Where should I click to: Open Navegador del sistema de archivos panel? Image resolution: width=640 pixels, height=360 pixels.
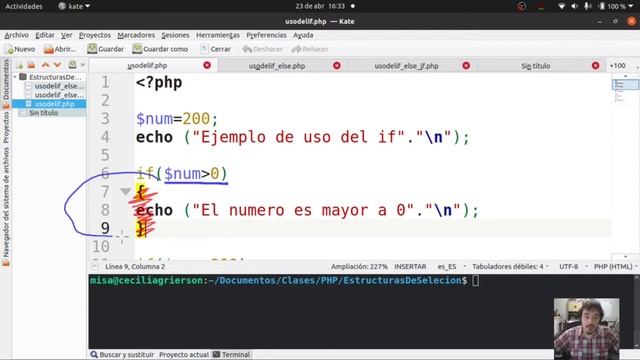(6, 207)
